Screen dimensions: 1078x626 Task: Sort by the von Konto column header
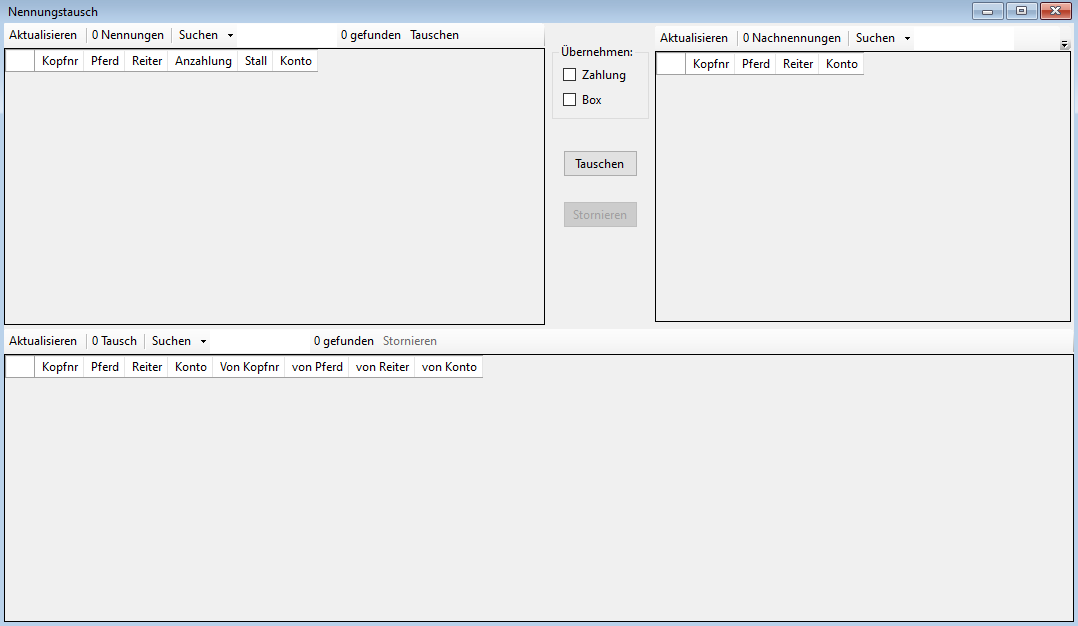pos(449,367)
